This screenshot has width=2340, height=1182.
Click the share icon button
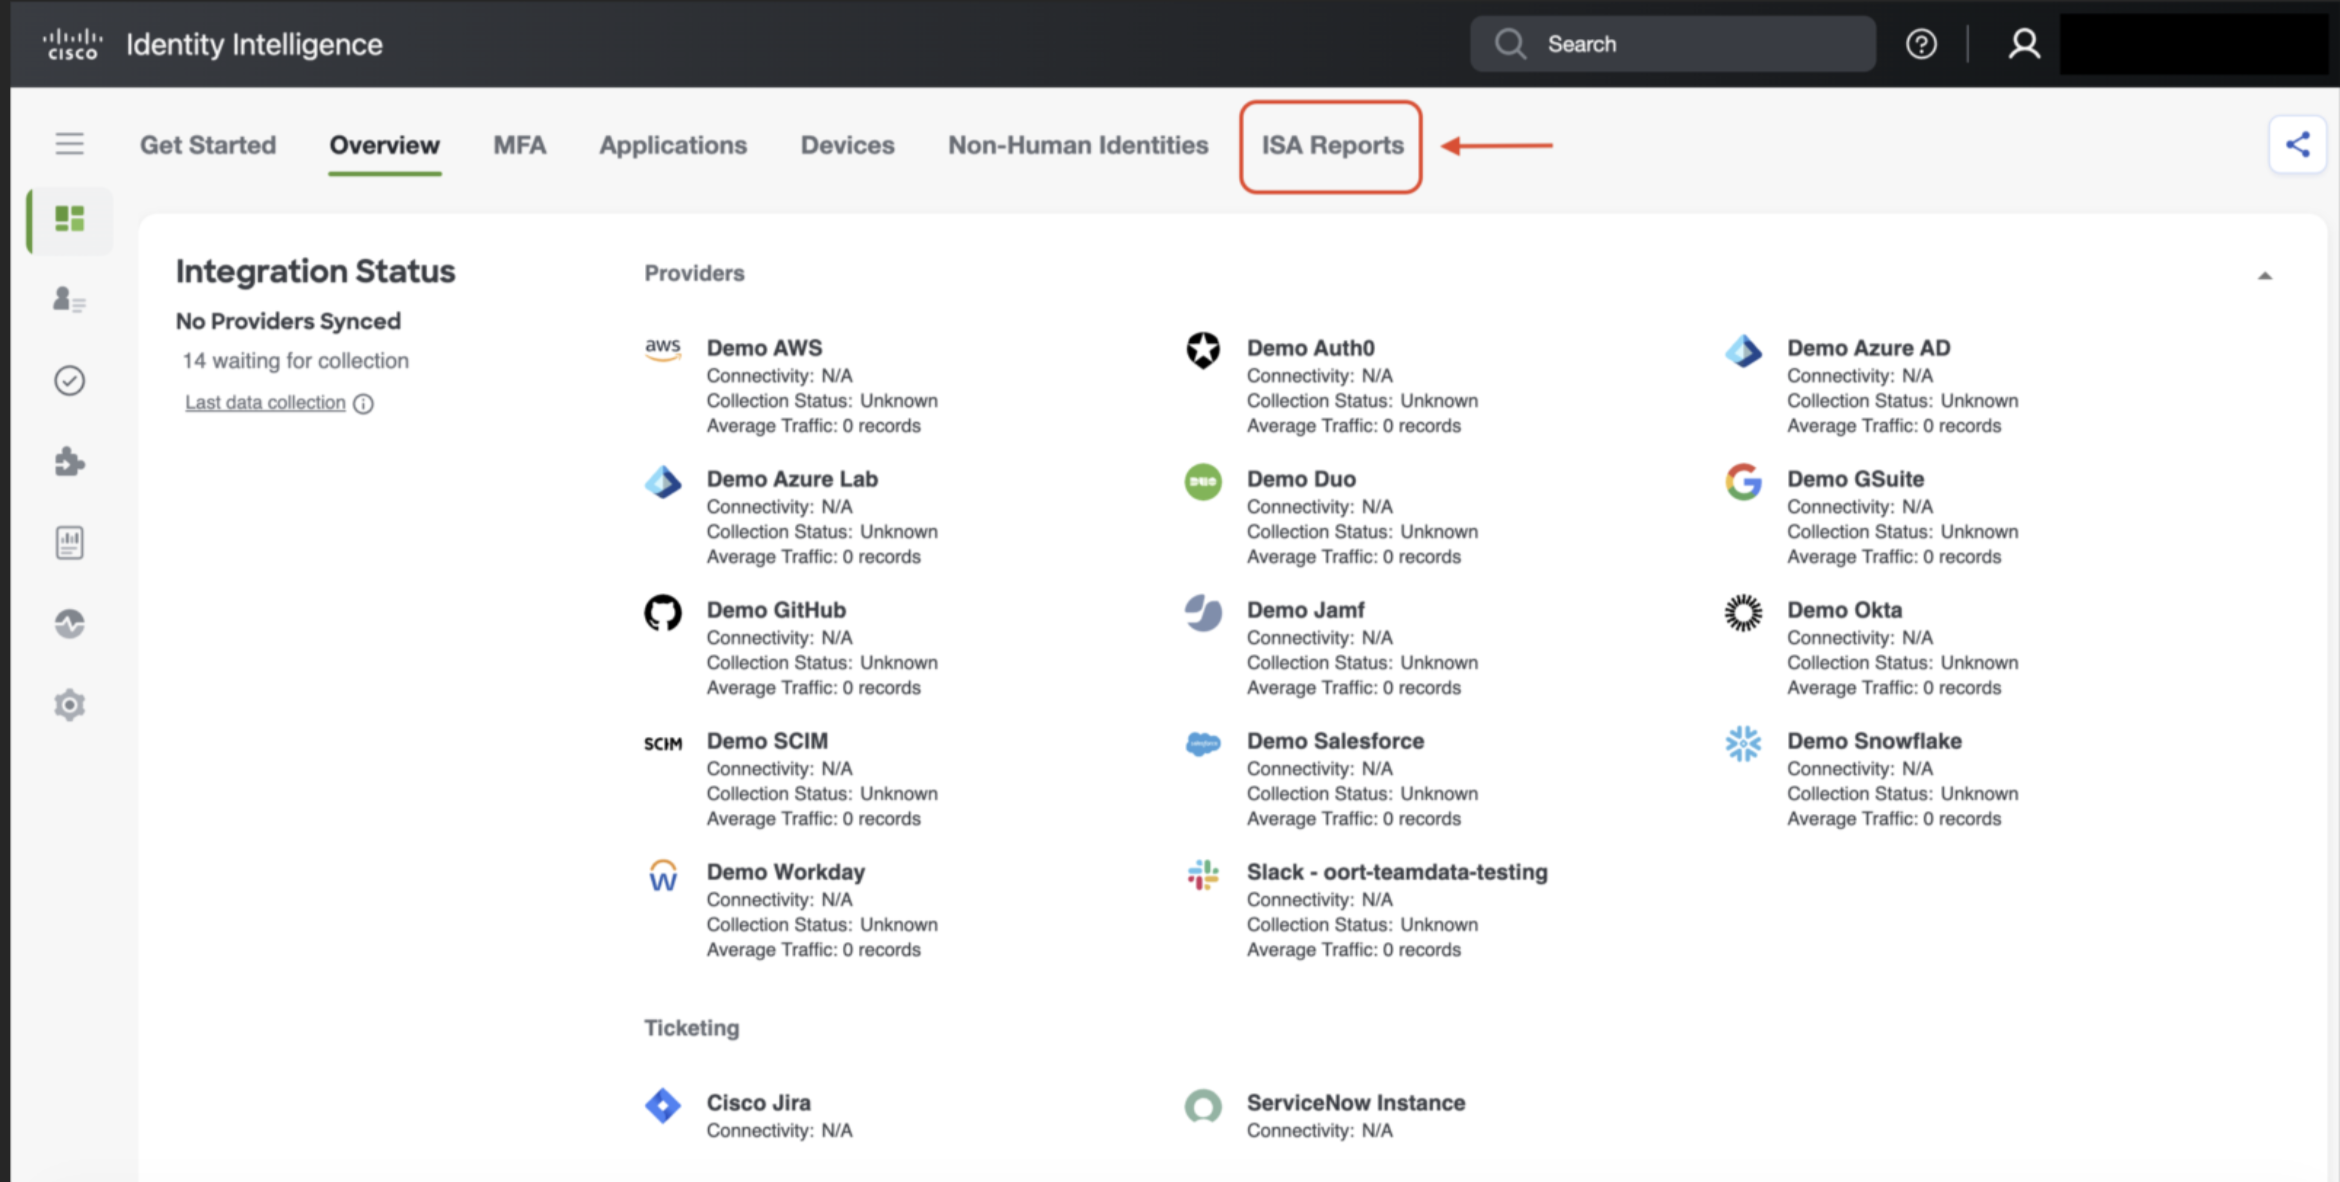[2297, 145]
